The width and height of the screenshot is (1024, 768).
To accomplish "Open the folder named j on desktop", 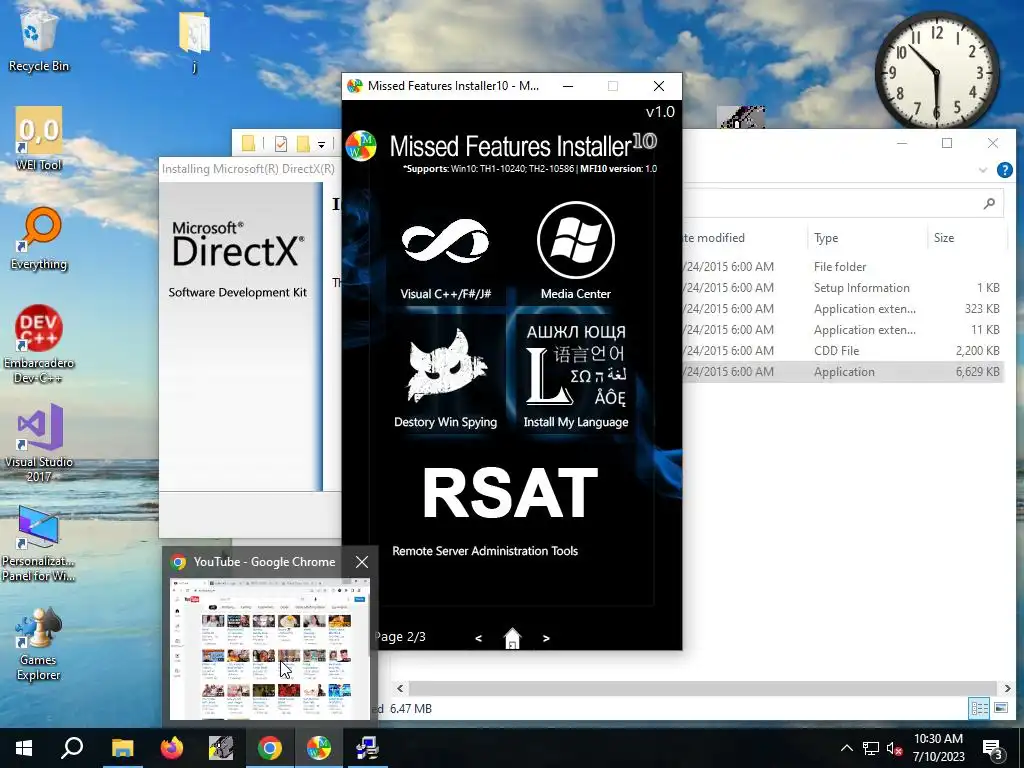I will pyautogui.click(x=194, y=41).
